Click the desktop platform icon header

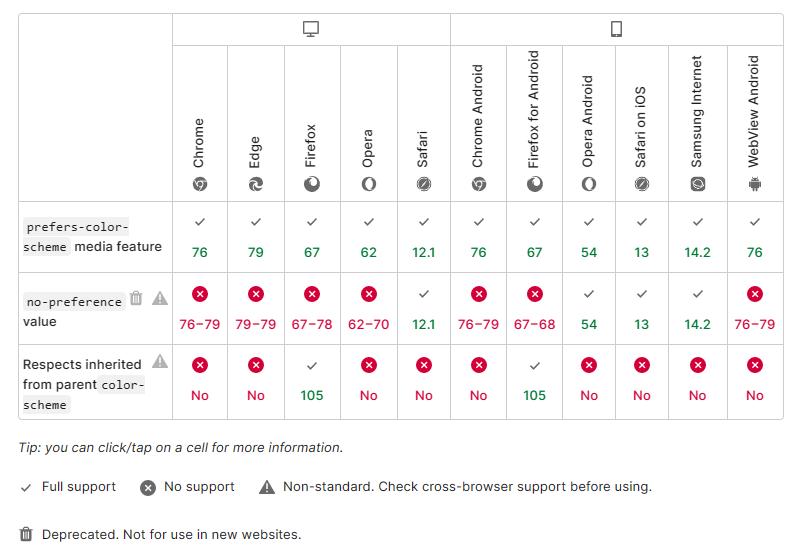[x=311, y=30]
